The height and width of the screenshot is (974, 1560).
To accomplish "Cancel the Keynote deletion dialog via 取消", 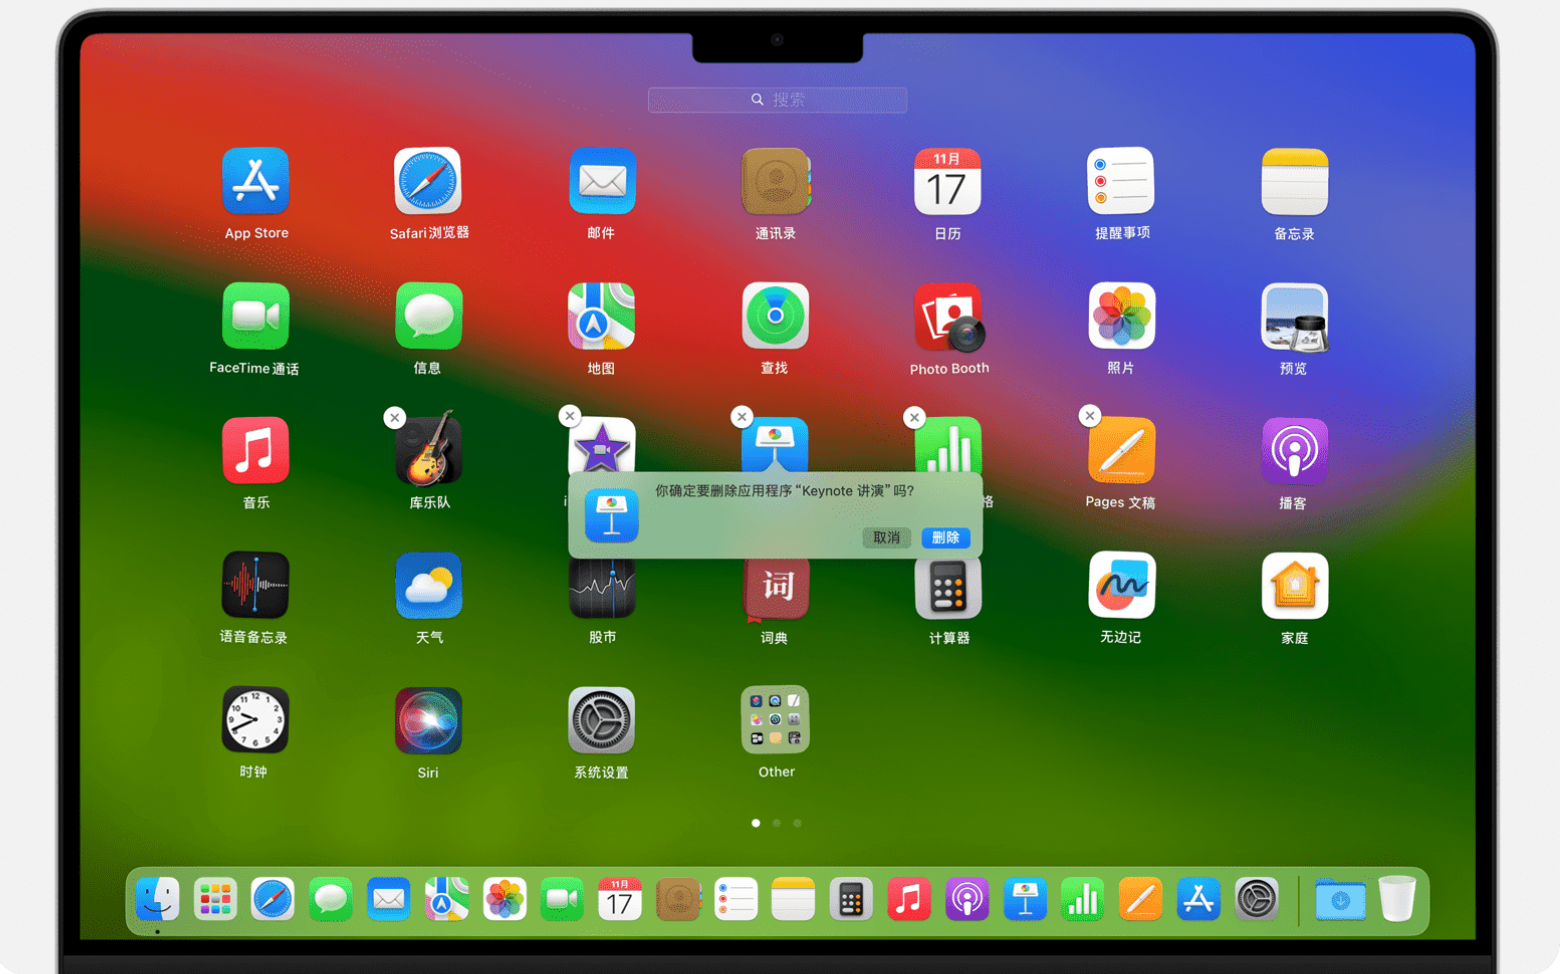I will point(886,537).
